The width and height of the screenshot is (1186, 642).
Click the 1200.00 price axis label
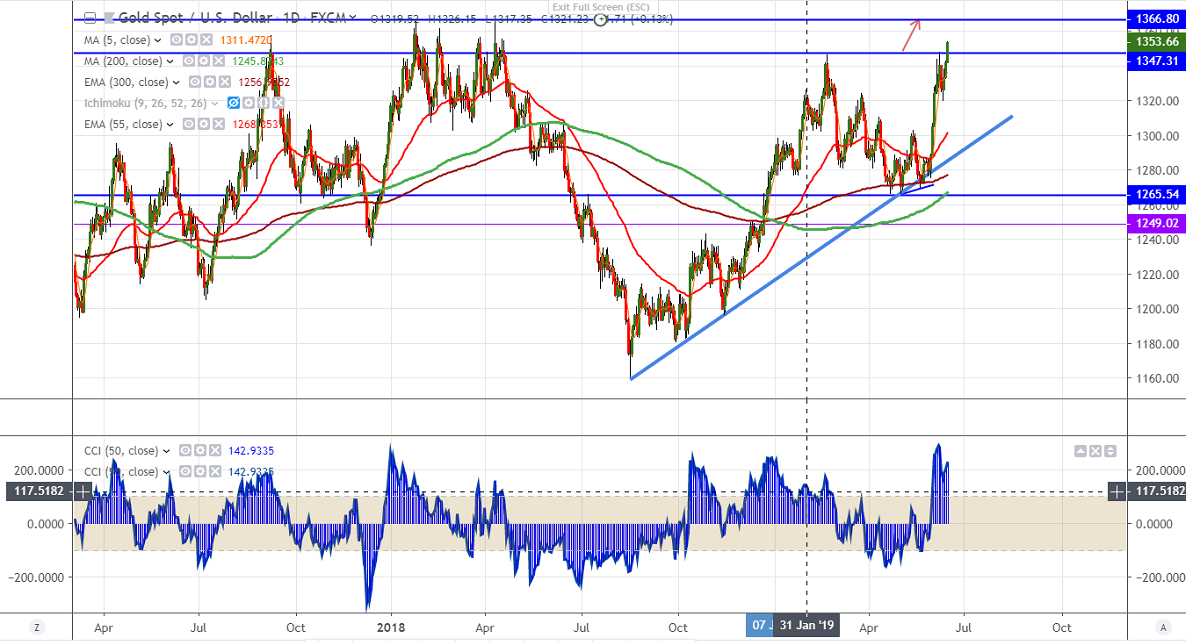[x=1157, y=309]
